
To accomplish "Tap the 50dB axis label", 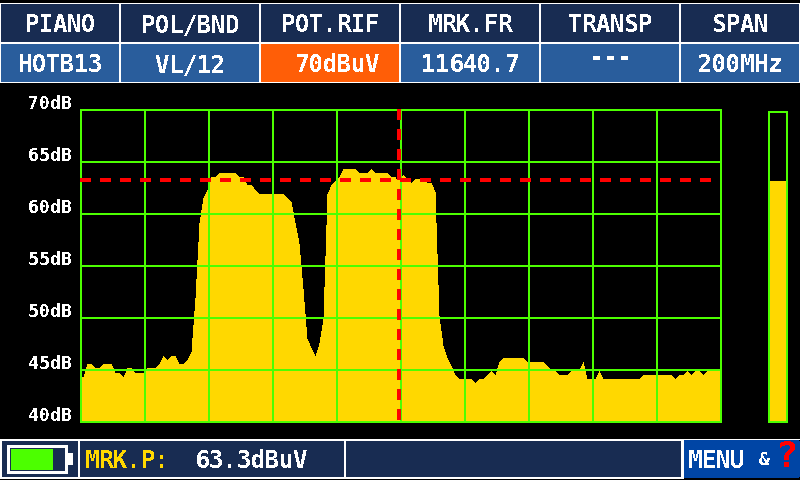I will (50, 311).
